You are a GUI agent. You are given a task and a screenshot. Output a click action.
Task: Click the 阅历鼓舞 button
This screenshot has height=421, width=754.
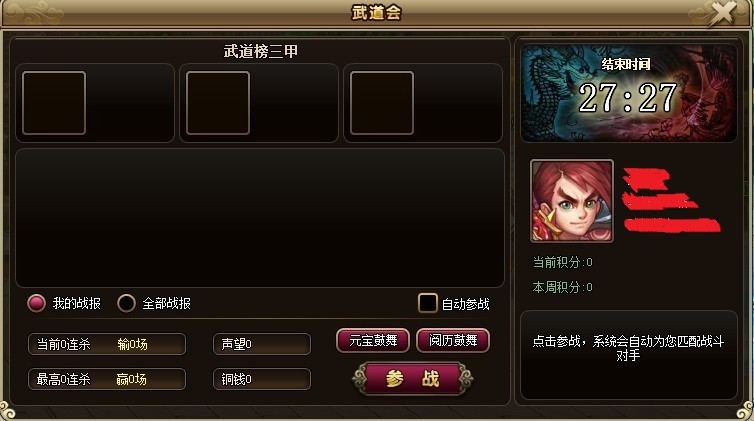tap(453, 340)
